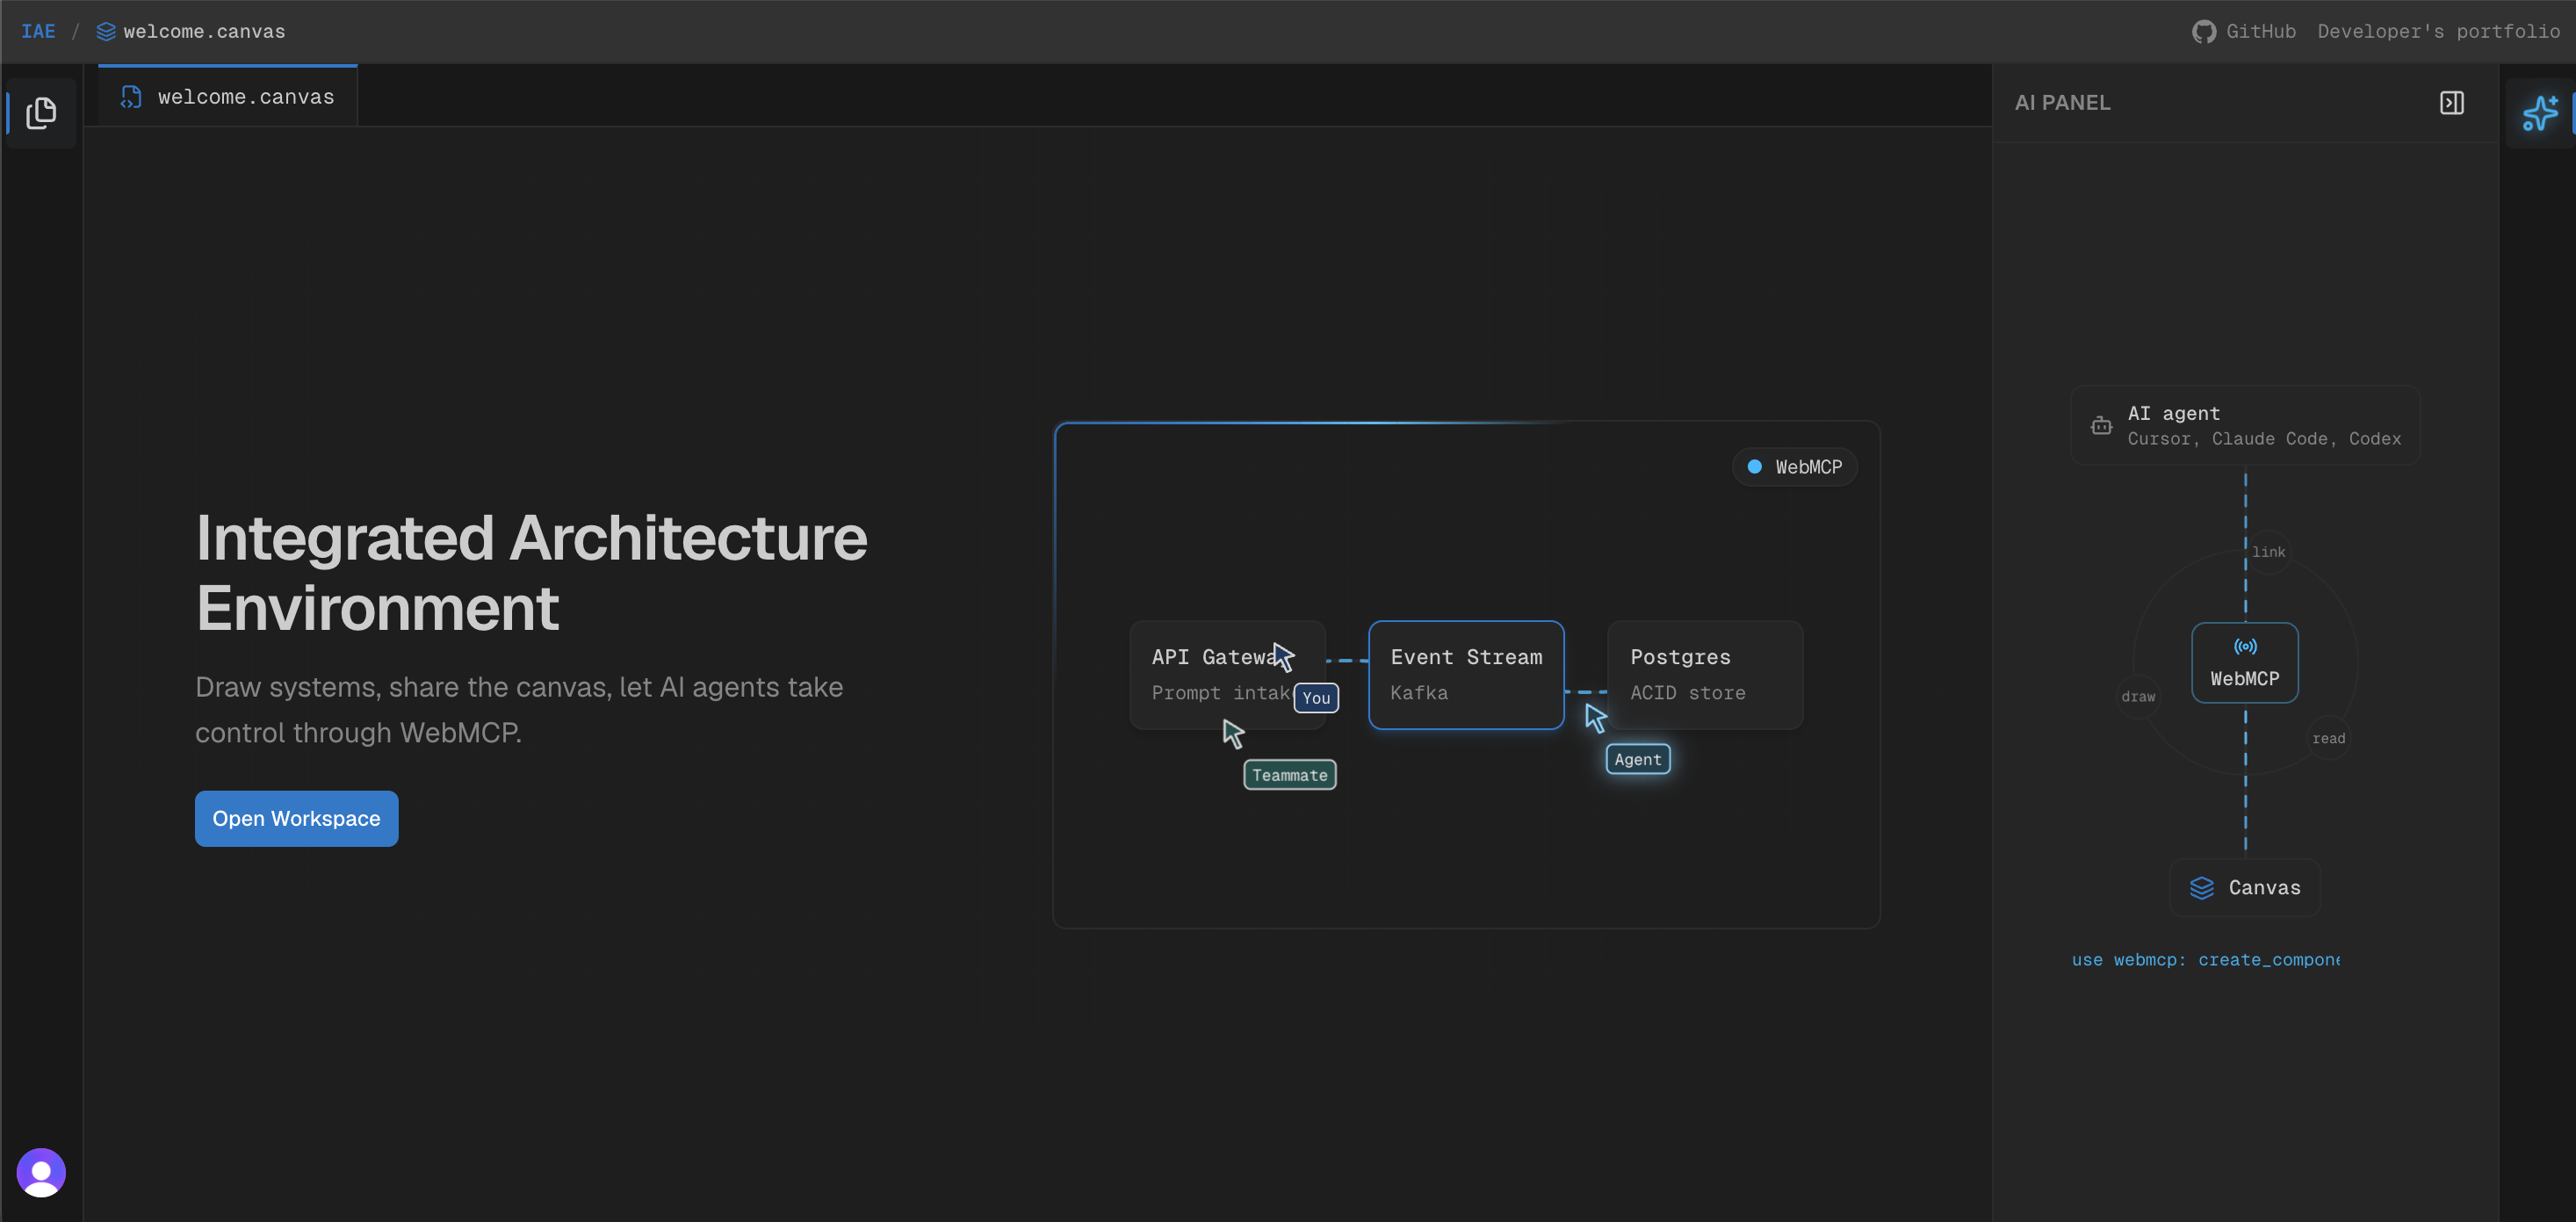Click the Agent cursor arrow

click(x=1596, y=718)
